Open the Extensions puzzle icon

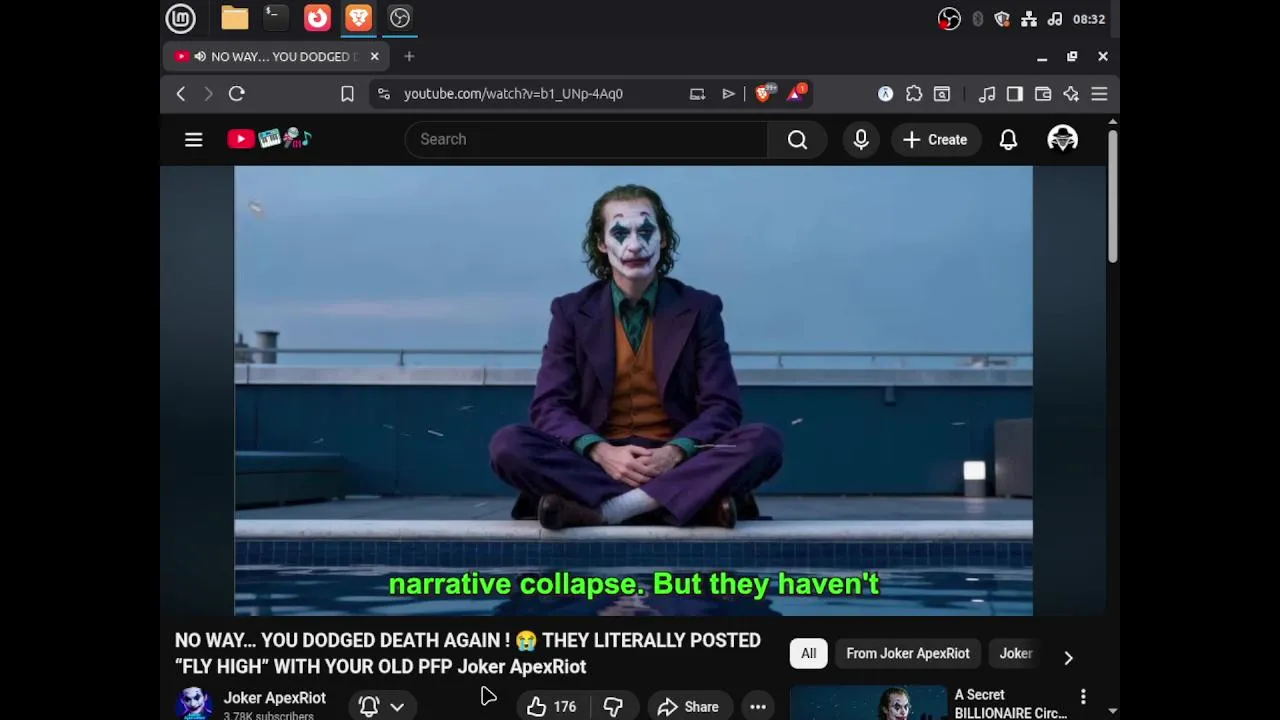point(914,94)
